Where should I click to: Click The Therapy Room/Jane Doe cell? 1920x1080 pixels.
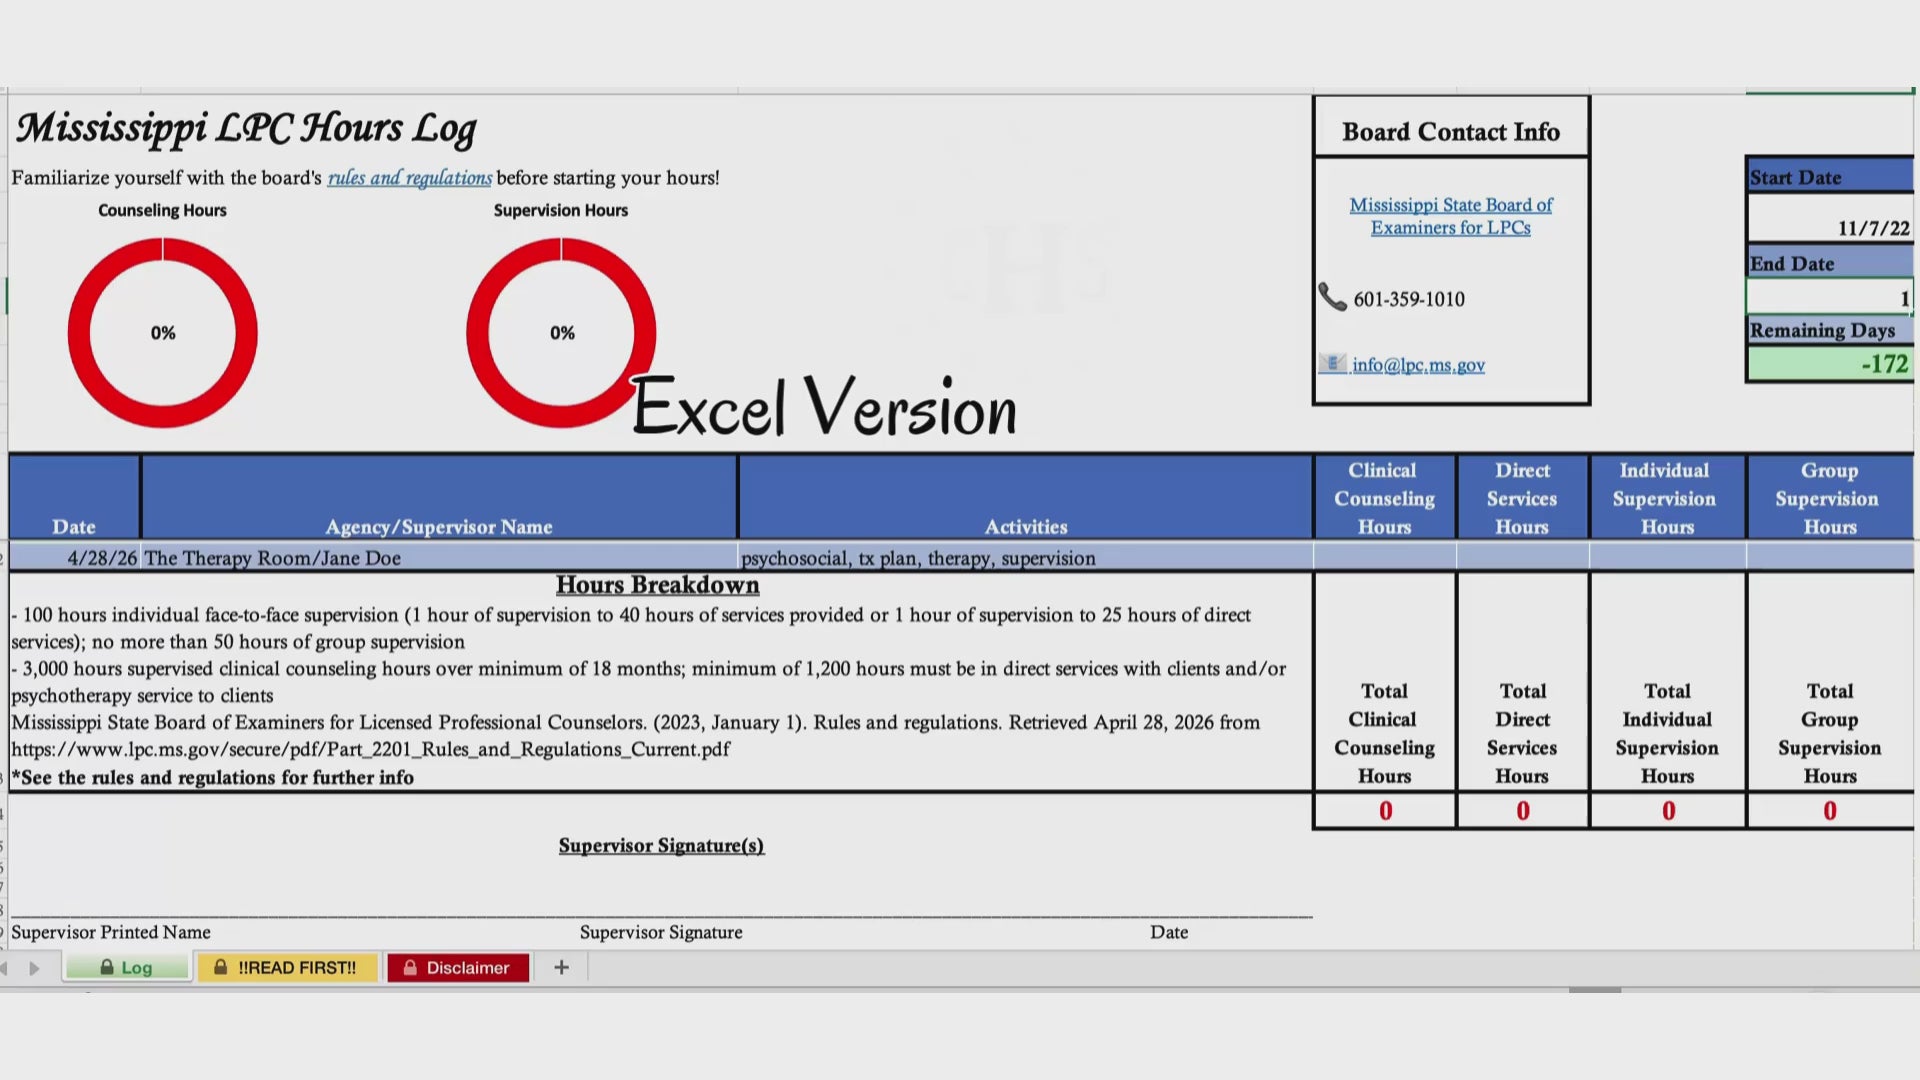(439, 558)
